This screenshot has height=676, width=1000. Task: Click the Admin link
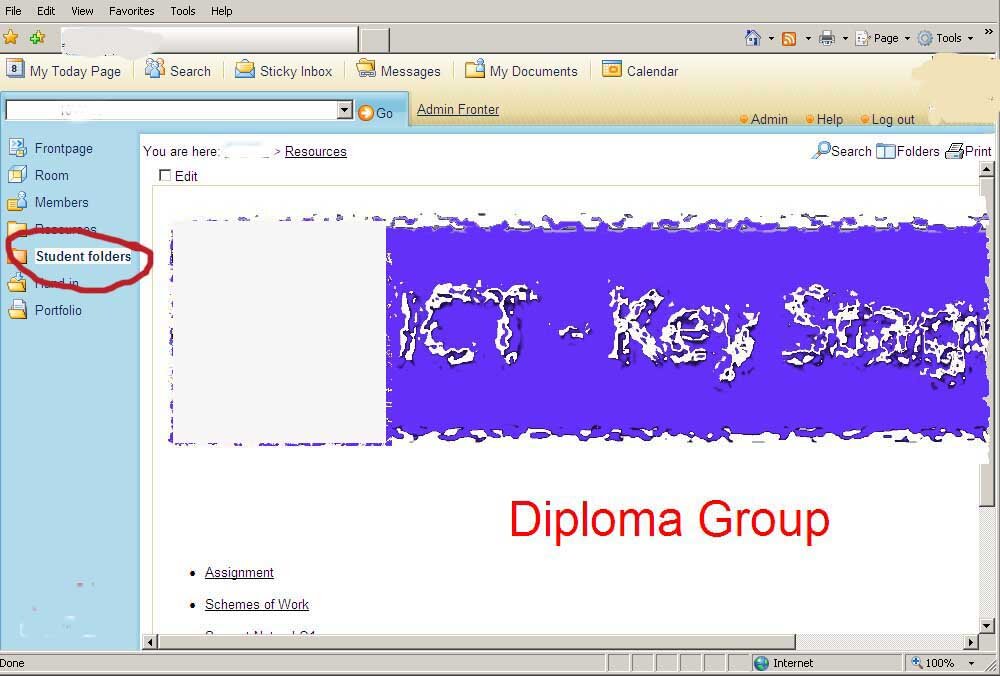769,119
